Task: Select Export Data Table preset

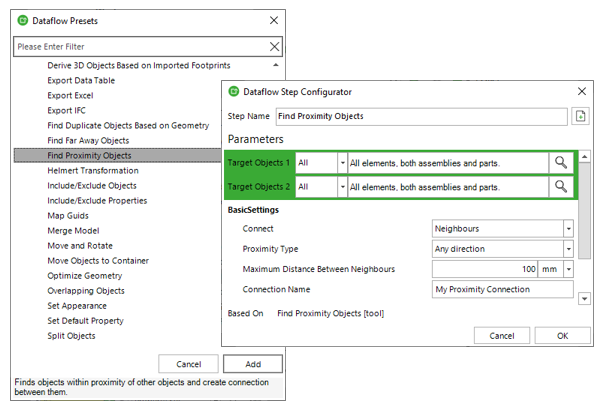Action: [81, 81]
